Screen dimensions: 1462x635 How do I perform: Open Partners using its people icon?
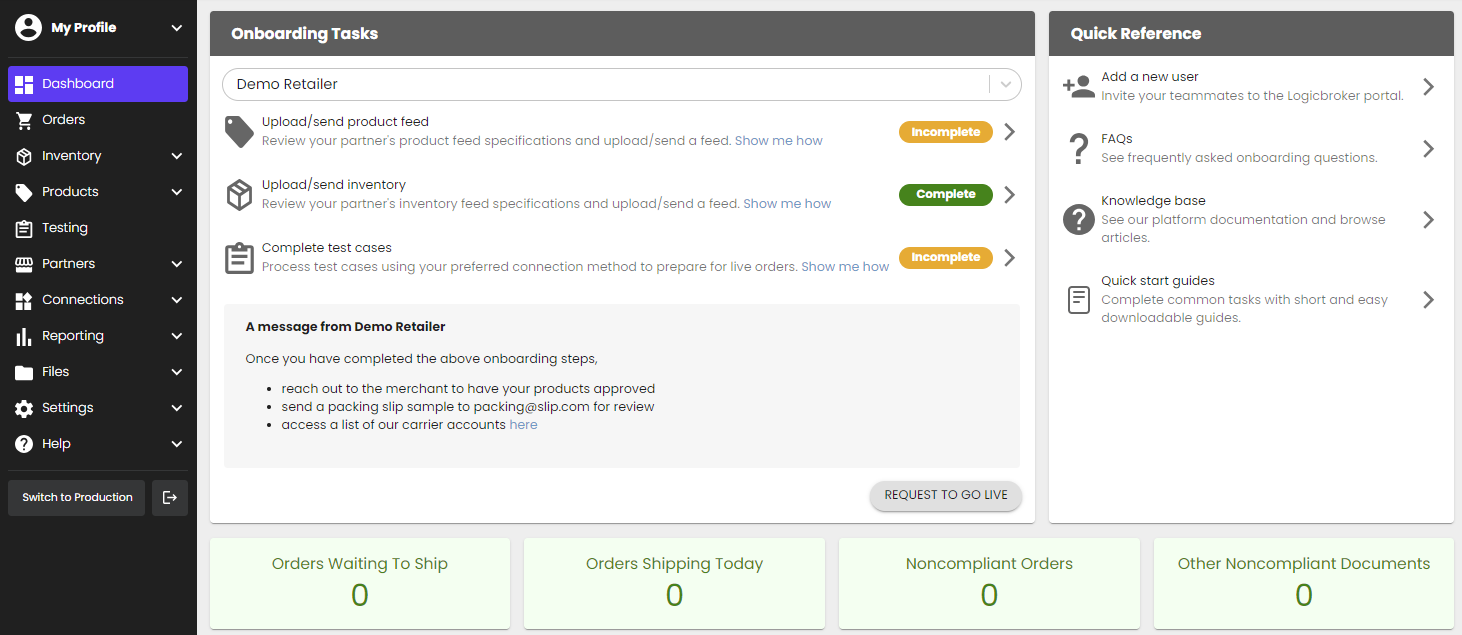(25, 263)
